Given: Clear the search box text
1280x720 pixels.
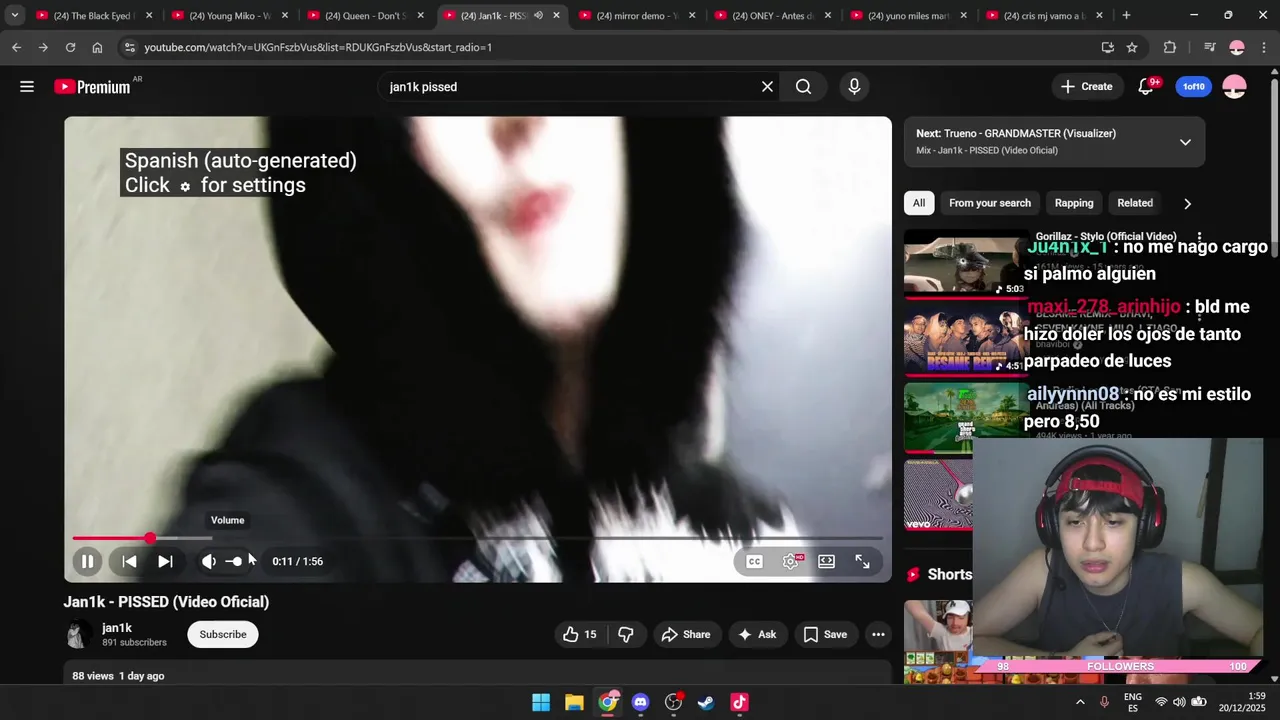Looking at the screenshot, I should point(767,87).
